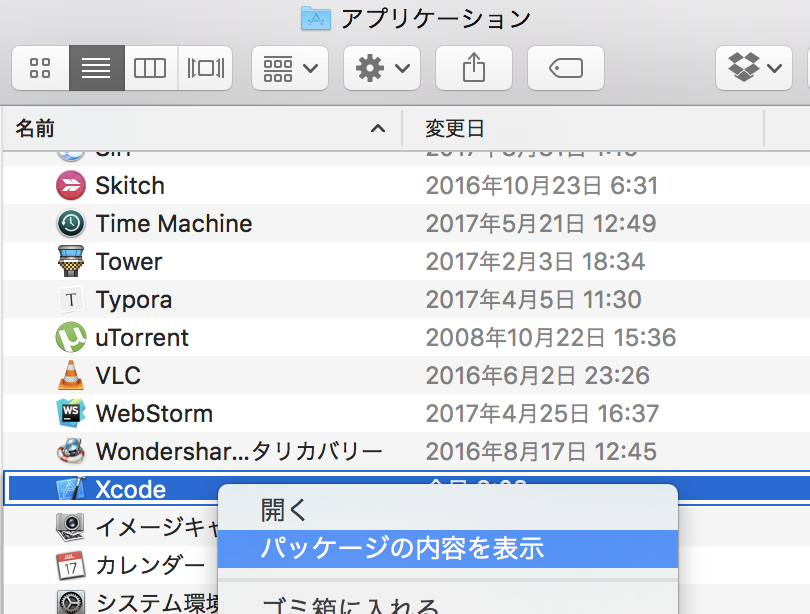Image resolution: width=810 pixels, height=614 pixels.
Task: Click date 2016年8月17日 12:45
Action: [541, 451]
